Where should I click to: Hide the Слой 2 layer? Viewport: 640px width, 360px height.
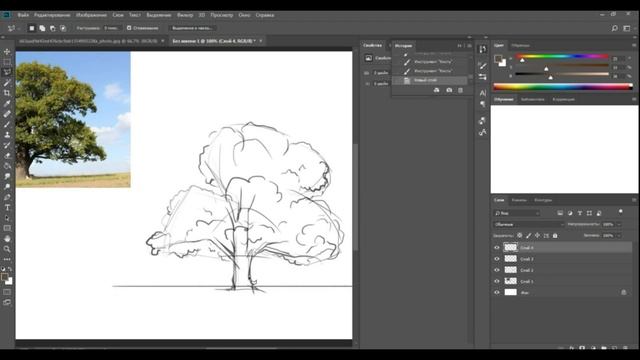[497, 270]
